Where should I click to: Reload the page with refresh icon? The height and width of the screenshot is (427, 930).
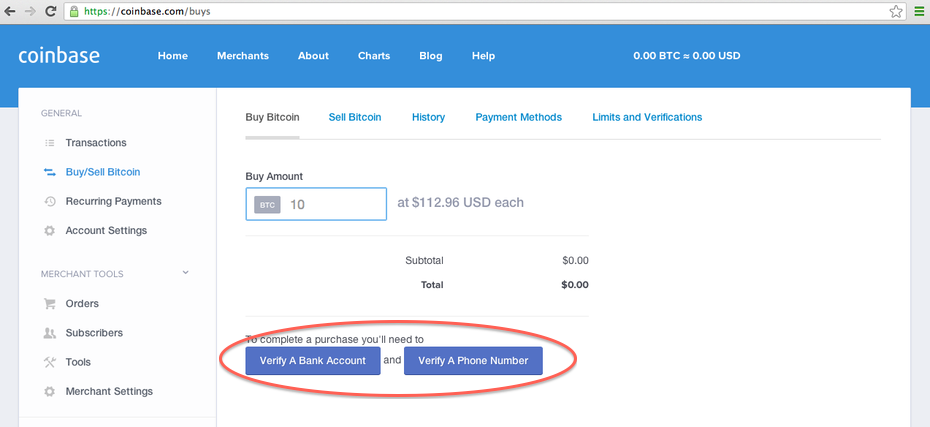(51, 11)
